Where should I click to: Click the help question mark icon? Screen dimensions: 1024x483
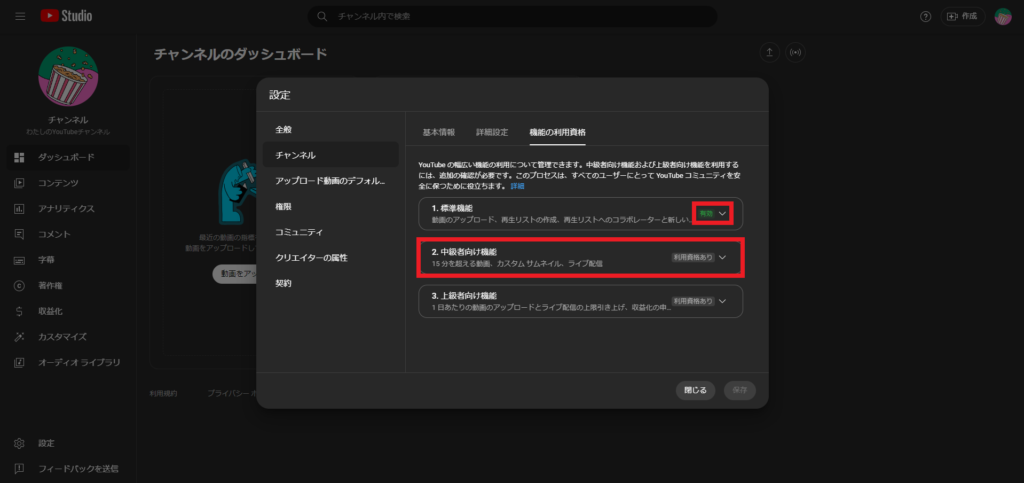(925, 16)
